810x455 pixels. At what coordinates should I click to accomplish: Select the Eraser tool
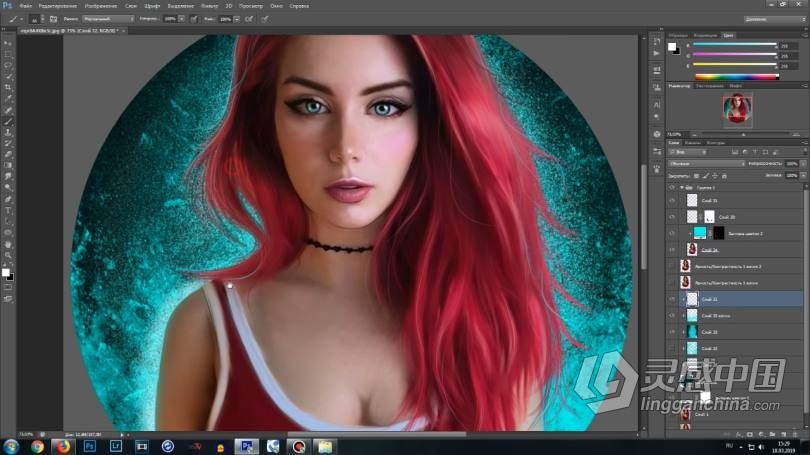pyautogui.click(x=8, y=154)
